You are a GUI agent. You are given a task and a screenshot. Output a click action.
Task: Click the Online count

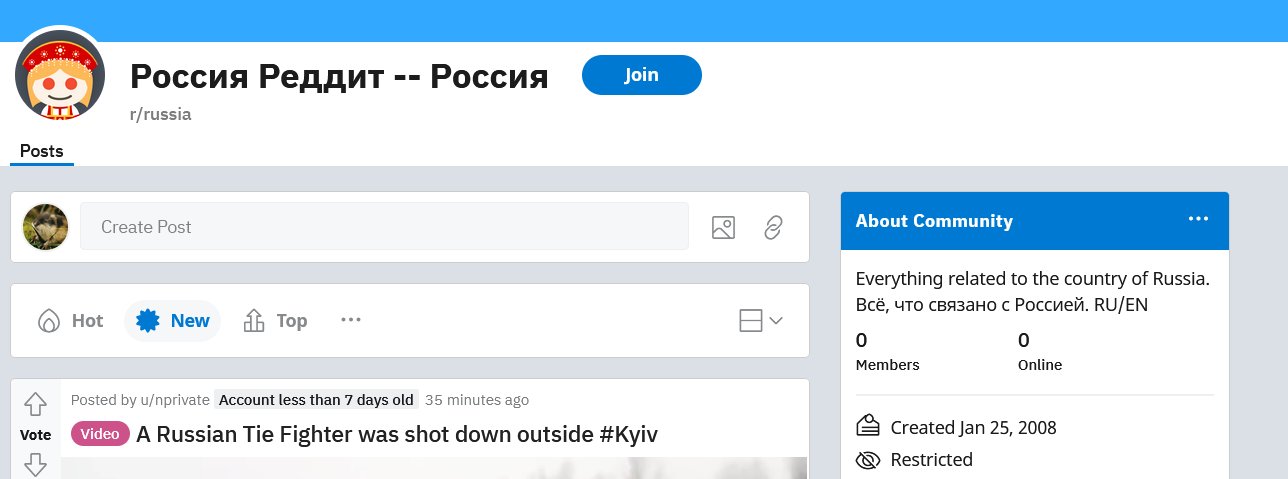click(x=1040, y=351)
